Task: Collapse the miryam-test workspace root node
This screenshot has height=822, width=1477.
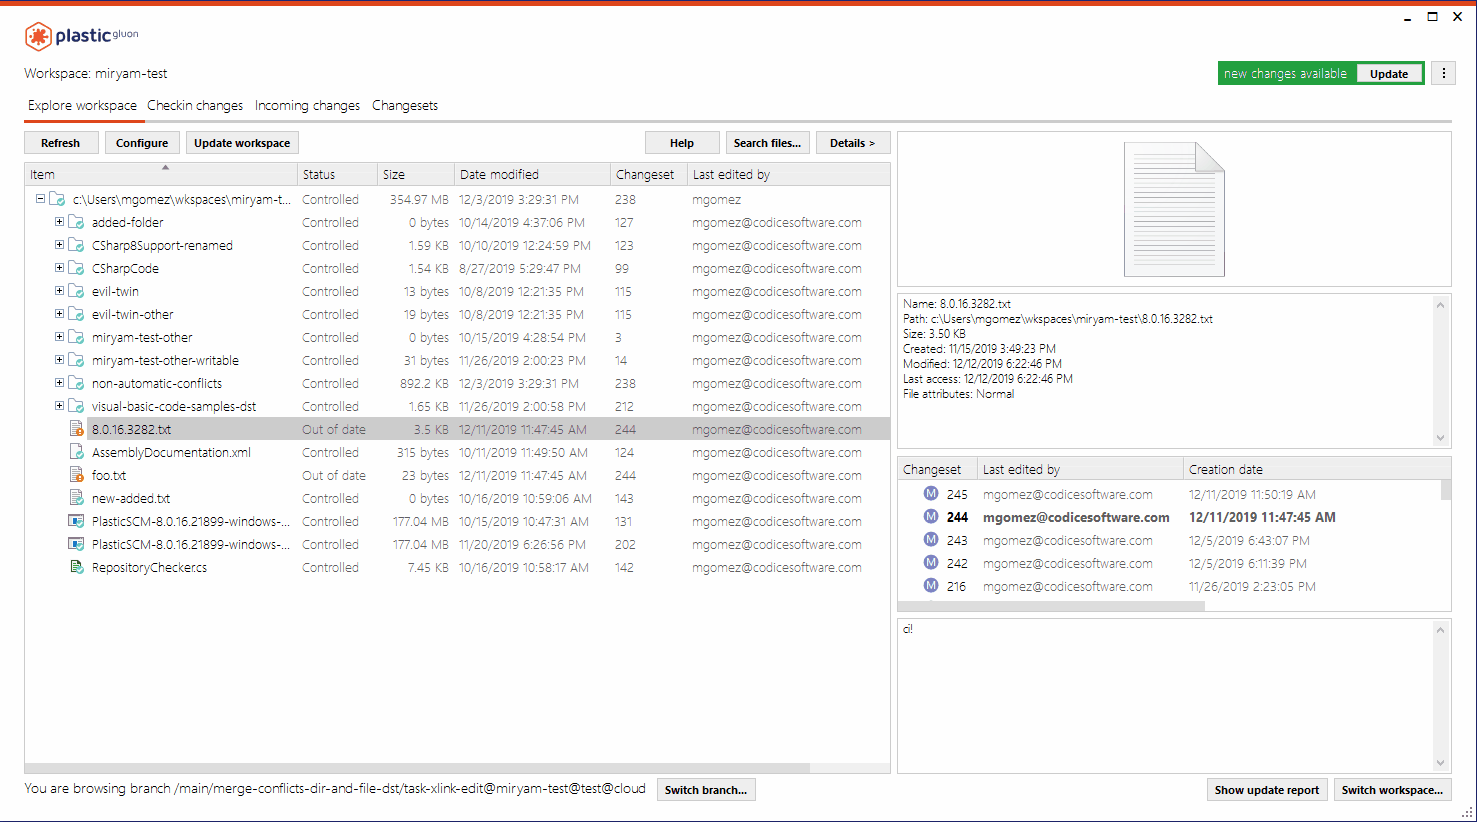Action: (x=40, y=199)
